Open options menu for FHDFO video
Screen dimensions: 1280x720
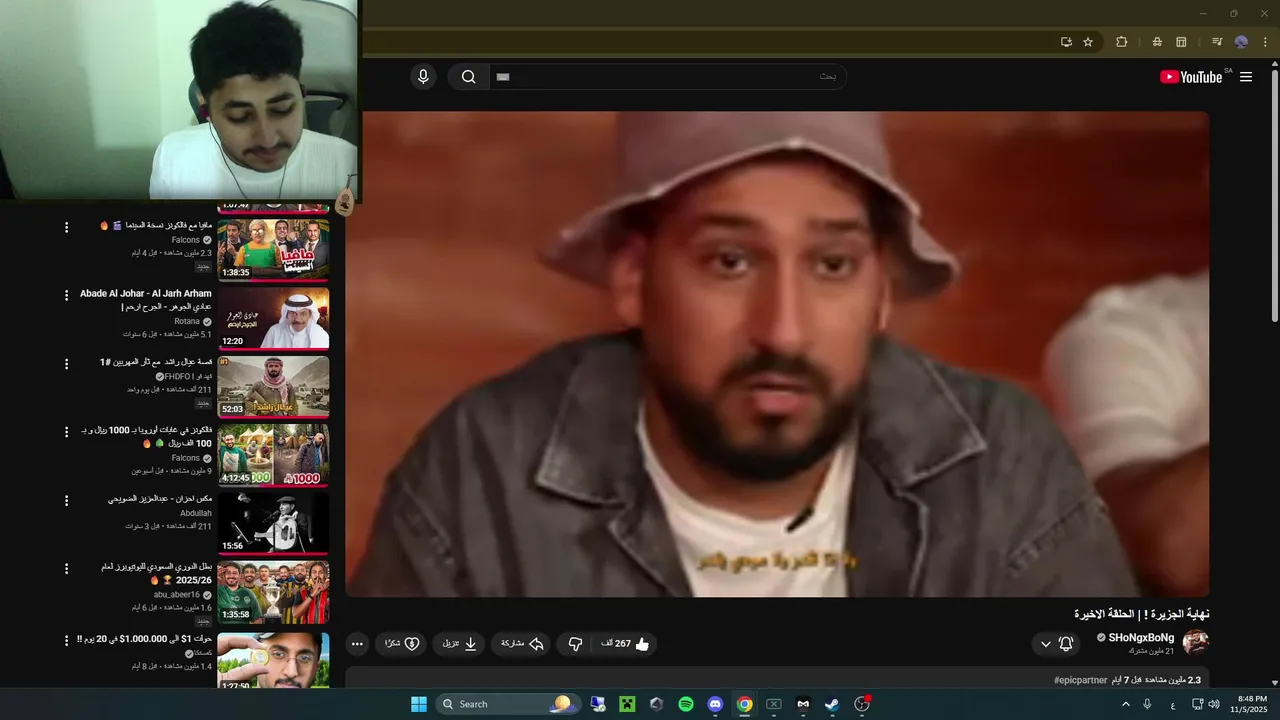click(67, 364)
